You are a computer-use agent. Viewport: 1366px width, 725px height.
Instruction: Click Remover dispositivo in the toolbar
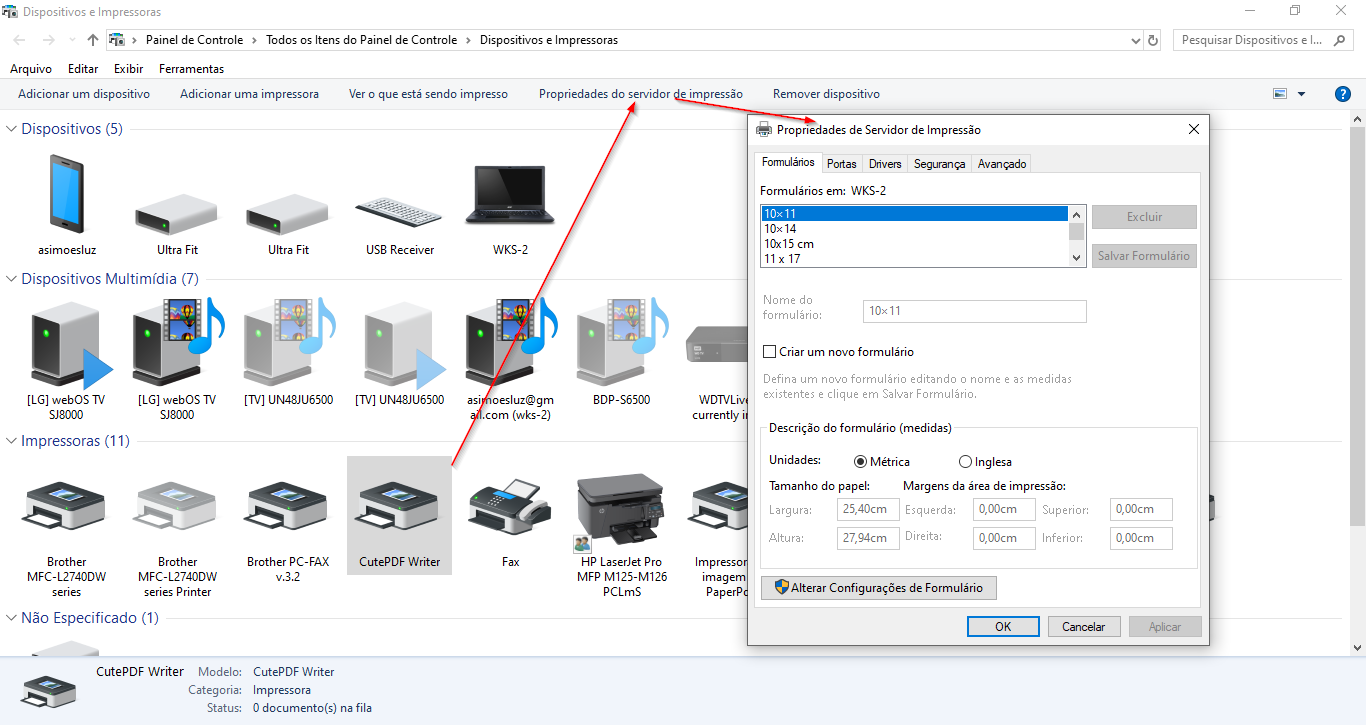tap(826, 94)
